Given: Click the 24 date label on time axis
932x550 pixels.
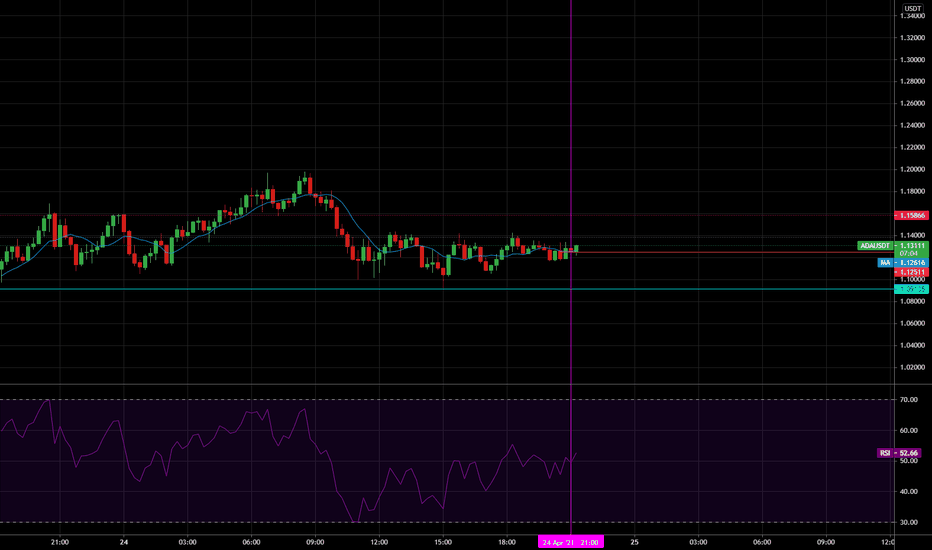Looking at the screenshot, I should tap(124, 542).
